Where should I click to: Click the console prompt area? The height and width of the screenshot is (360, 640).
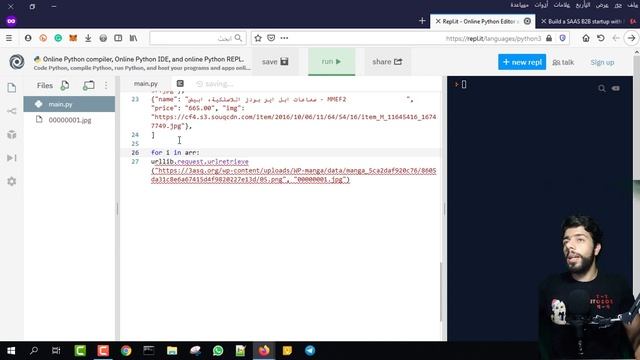[463, 84]
